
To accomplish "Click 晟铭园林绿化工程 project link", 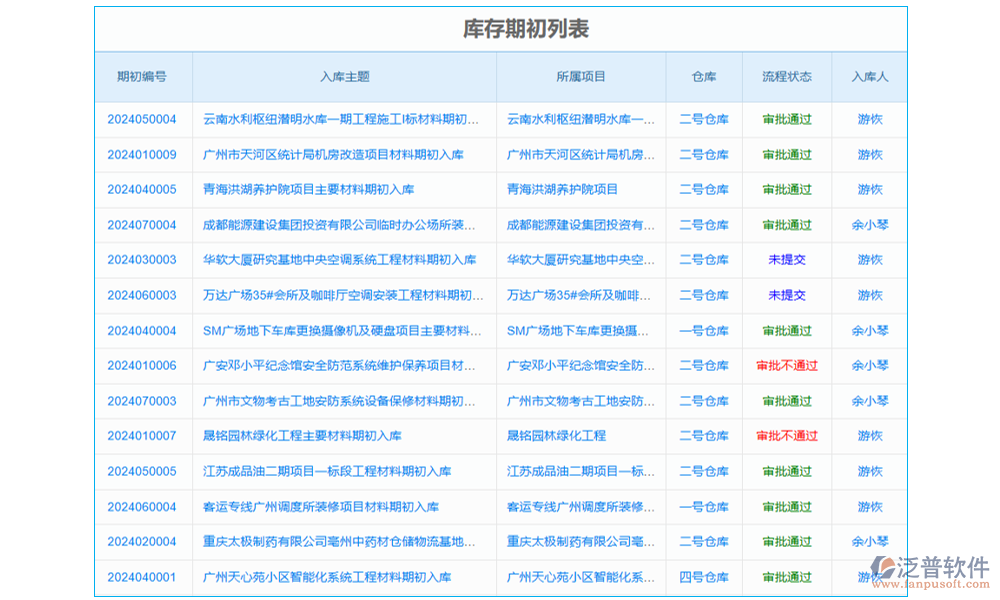I will 557,436.
